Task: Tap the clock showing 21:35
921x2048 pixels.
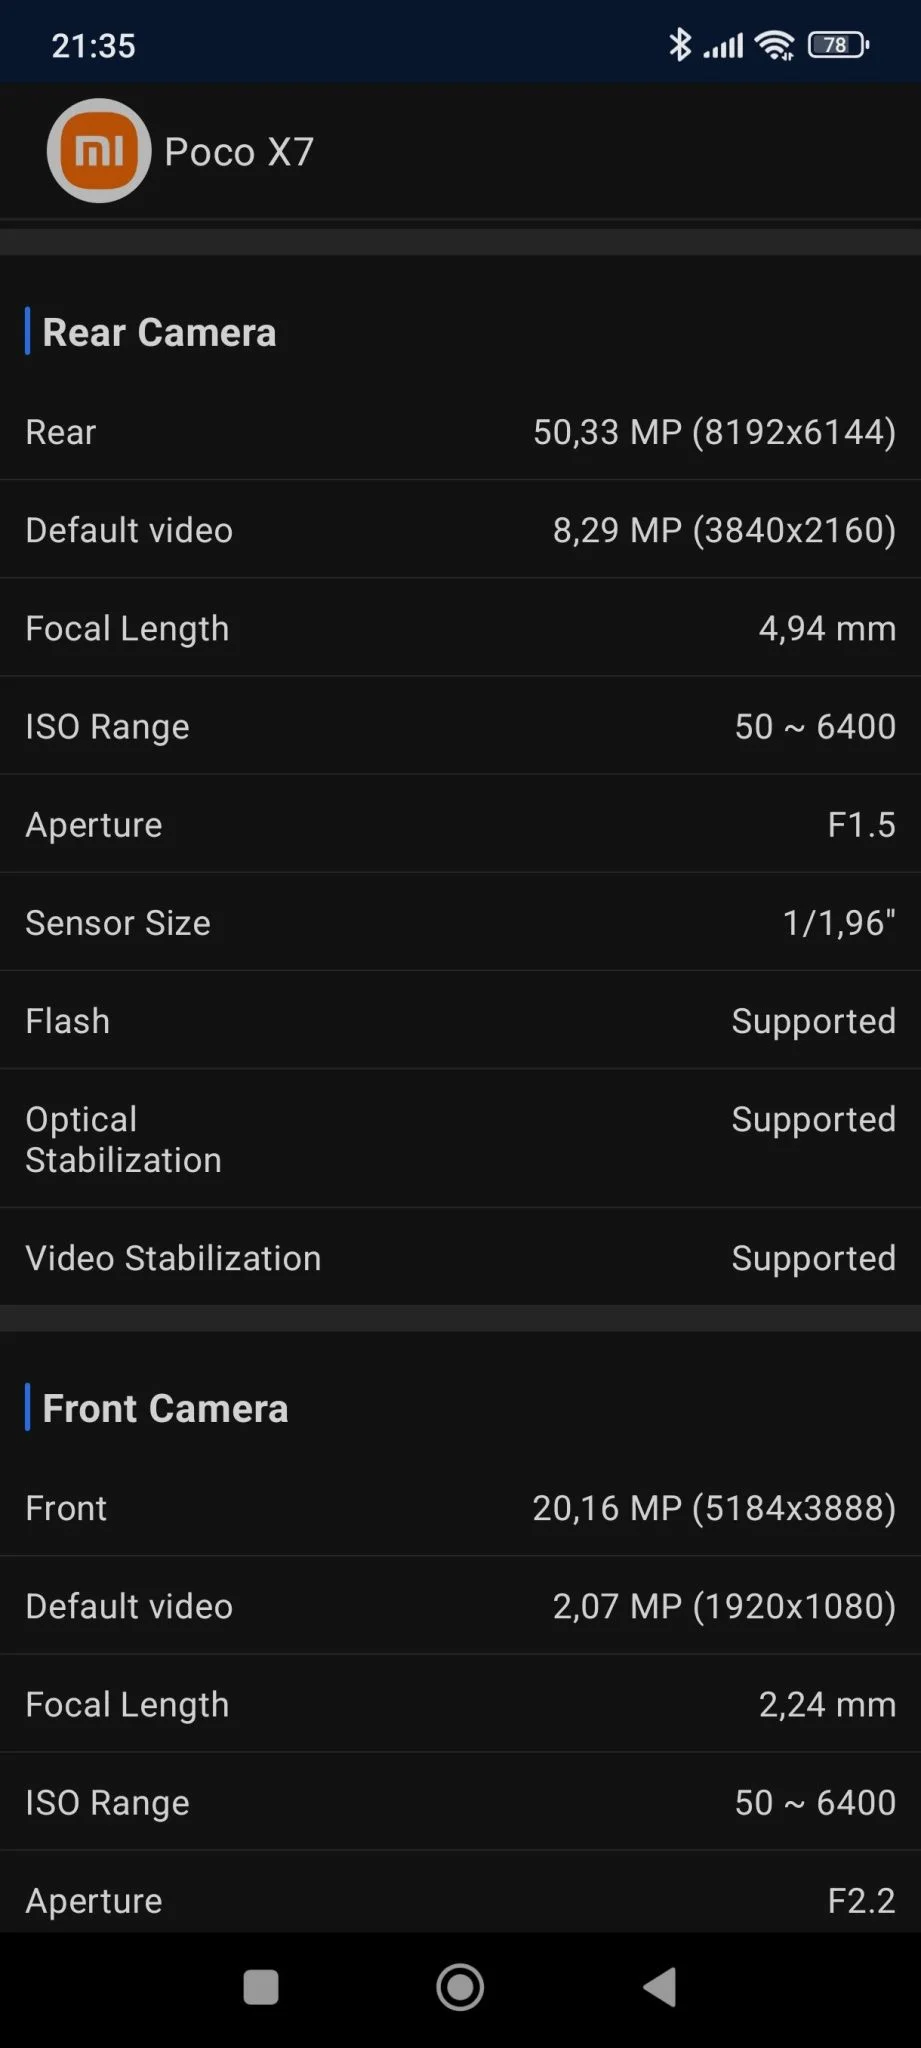Action: click(93, 46)
